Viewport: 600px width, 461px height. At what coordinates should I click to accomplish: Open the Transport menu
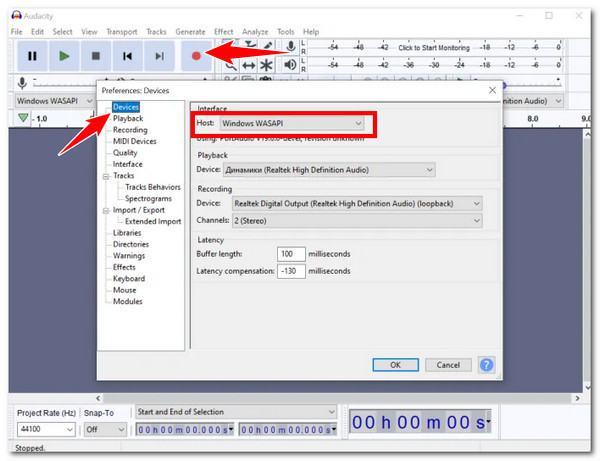122,32
